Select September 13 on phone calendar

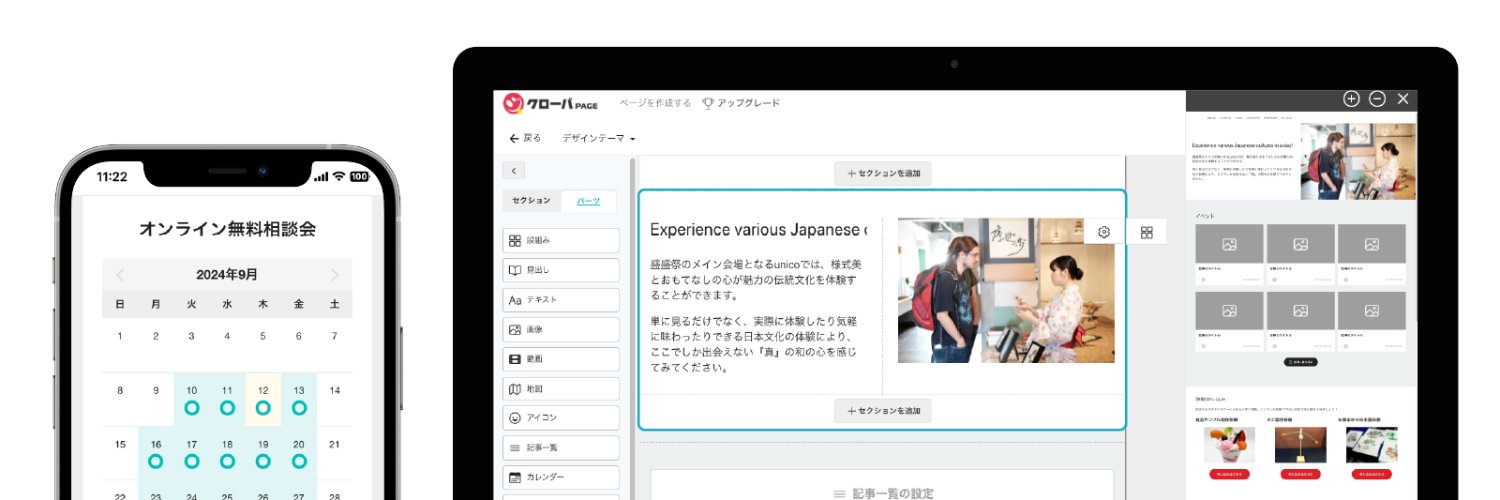coord(299,399)
